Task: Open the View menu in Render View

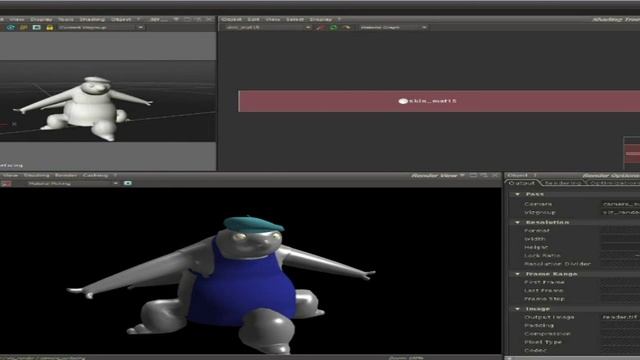Action: click(x=10, y=175)
